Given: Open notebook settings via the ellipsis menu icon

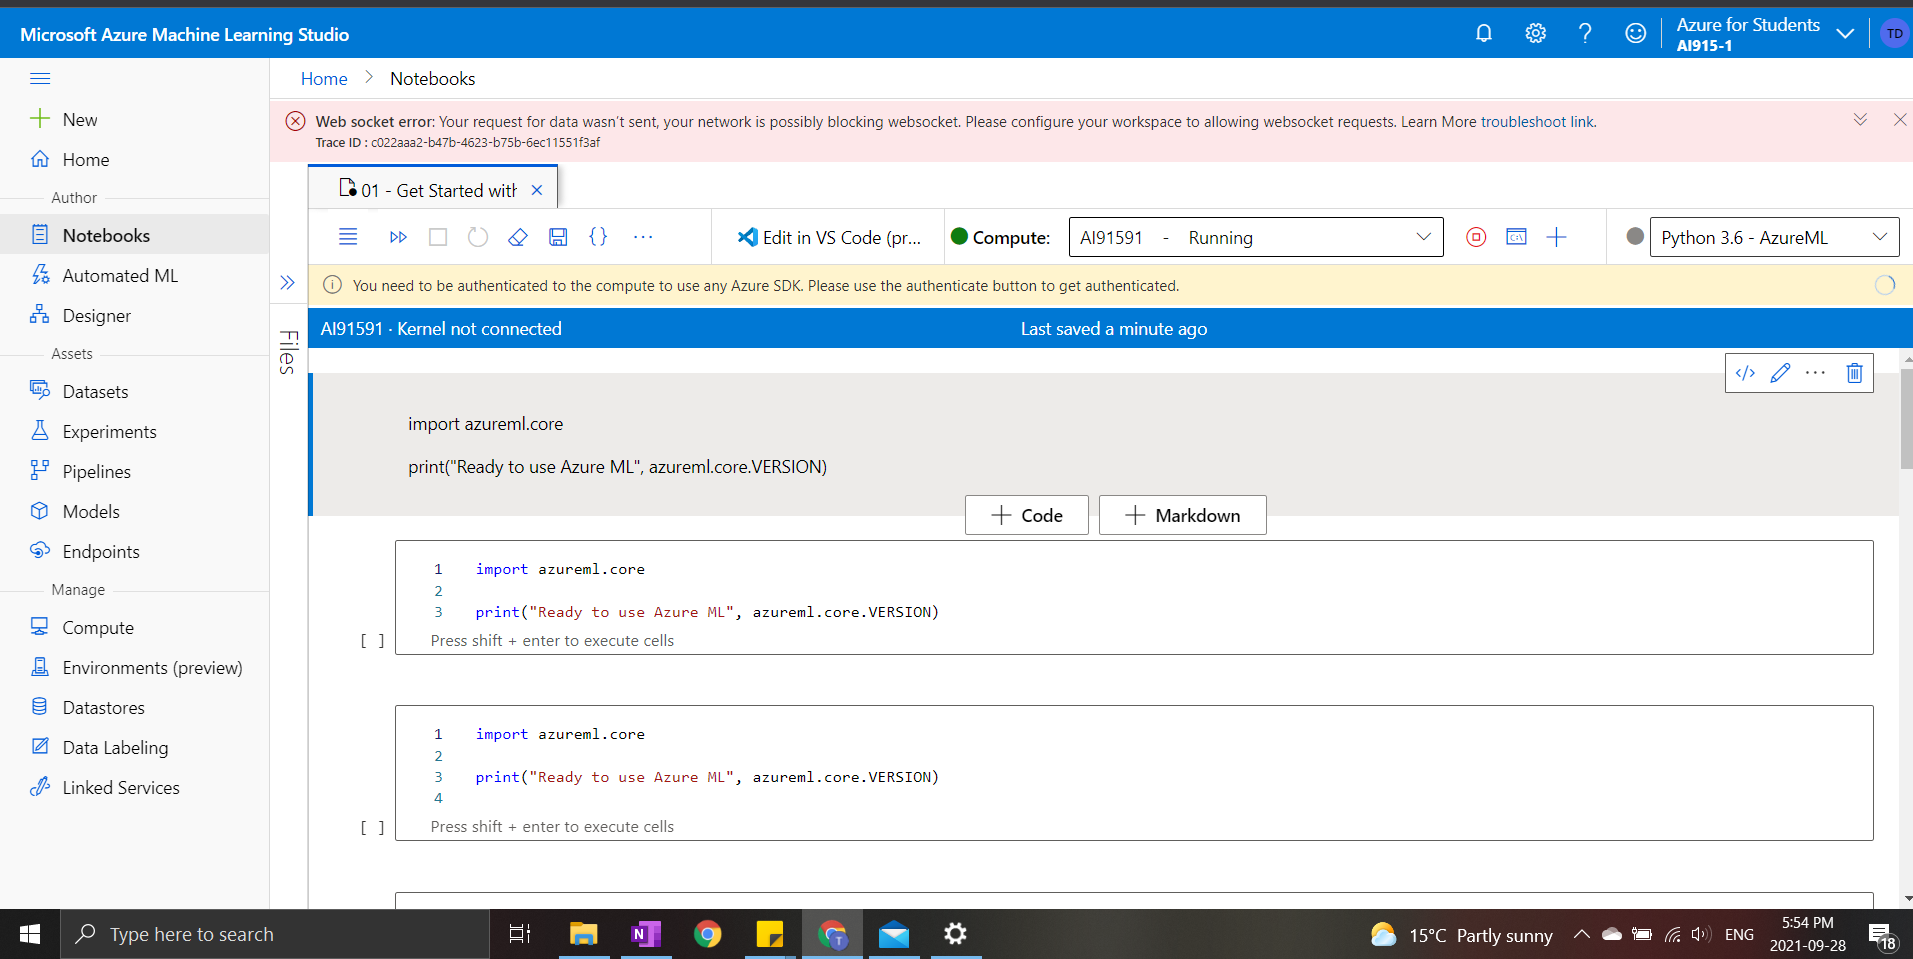Looking at the screenshot, I should (1815, 372).
